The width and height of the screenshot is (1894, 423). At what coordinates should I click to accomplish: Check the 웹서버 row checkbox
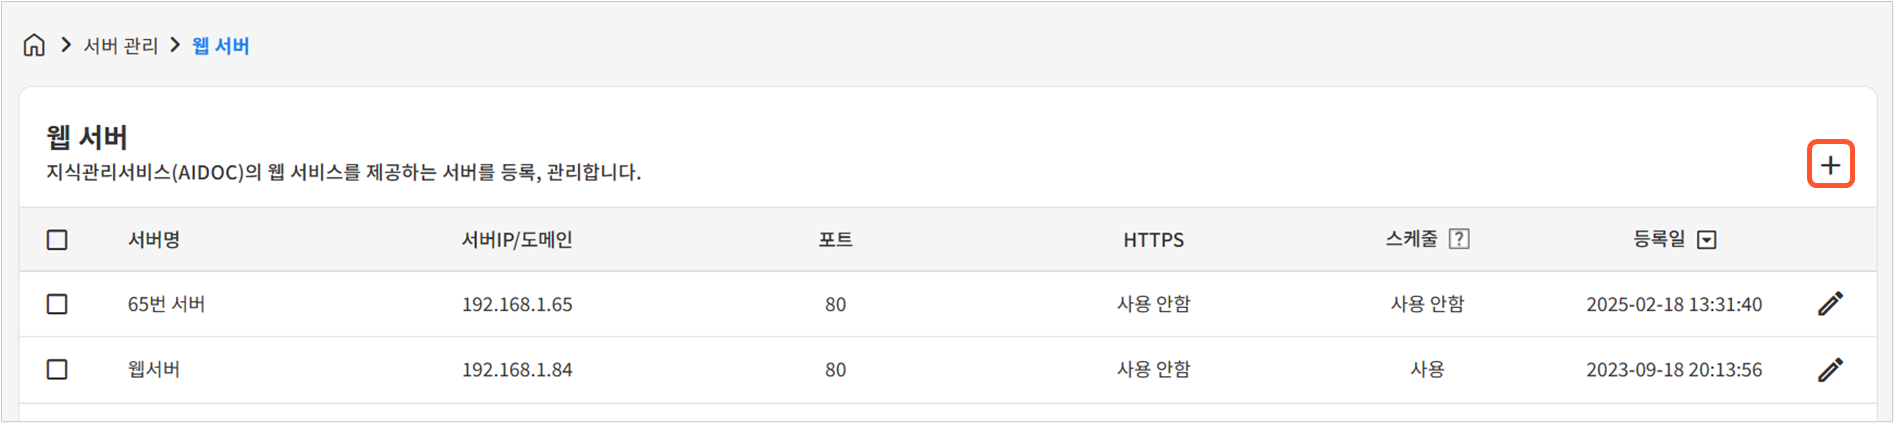[x=57, y=370]
